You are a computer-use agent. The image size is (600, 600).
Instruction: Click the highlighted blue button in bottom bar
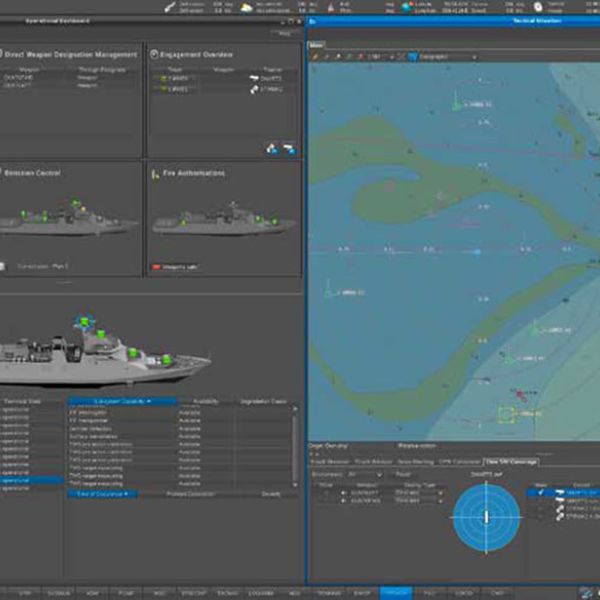396,593
